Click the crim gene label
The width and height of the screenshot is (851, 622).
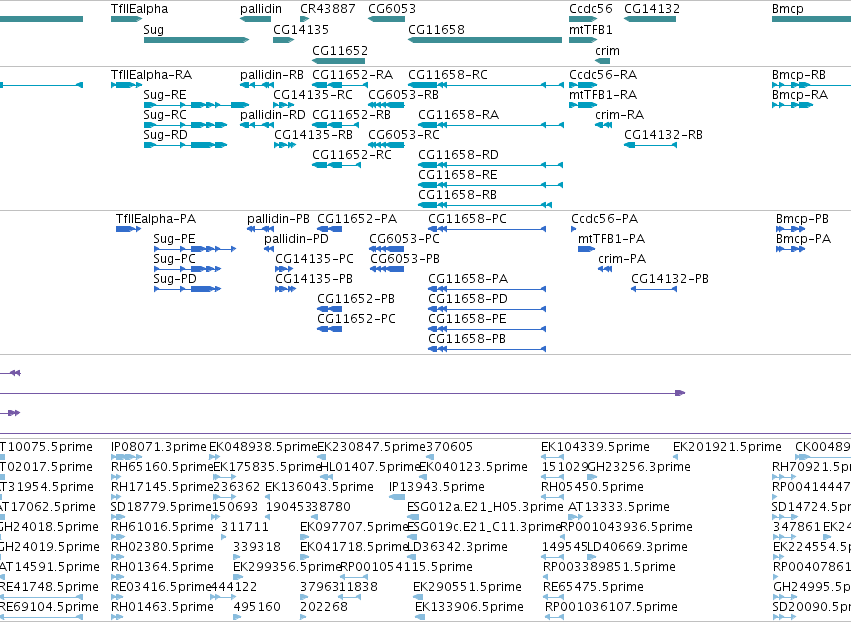pyautogui.click(x=607, y=50)
